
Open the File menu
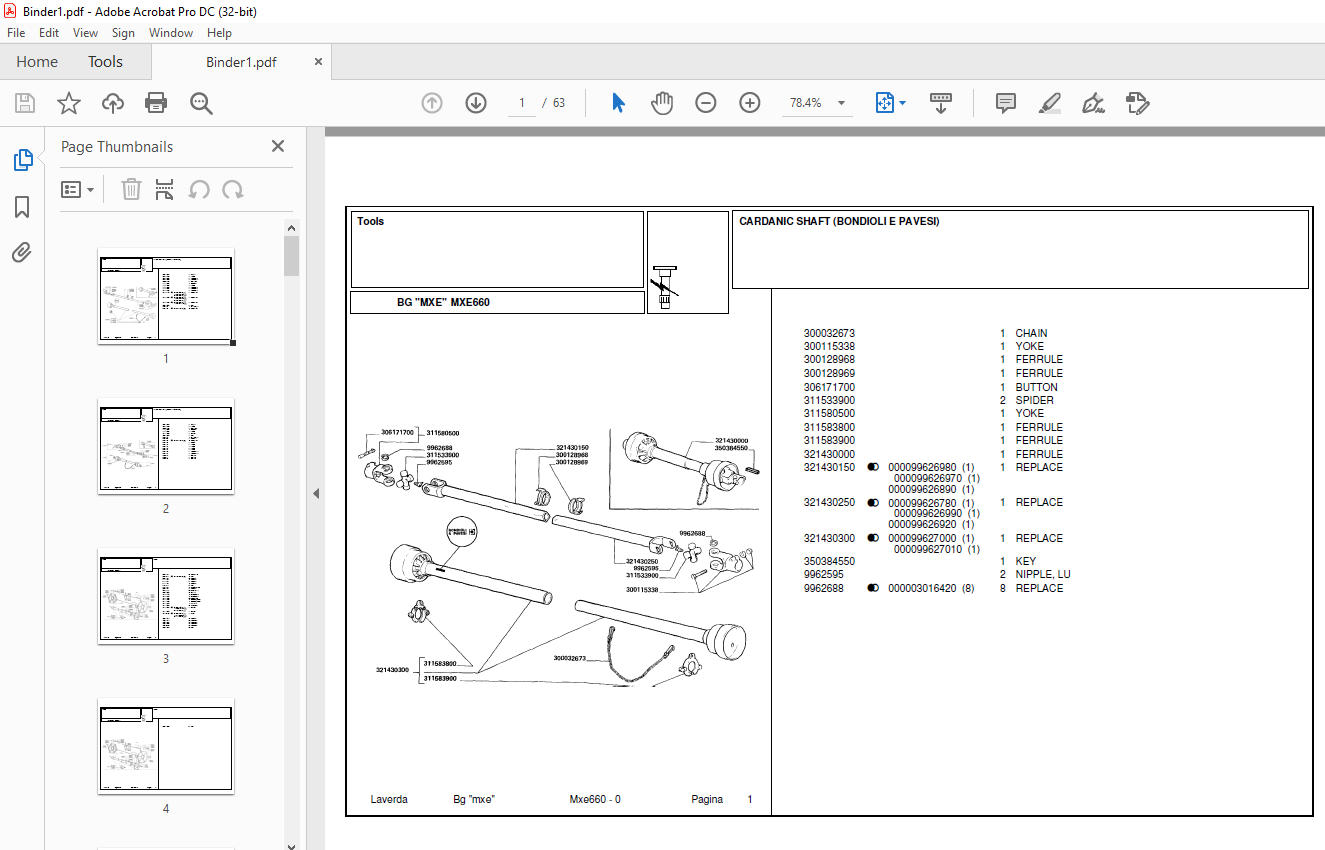click(x=16, y=33)
